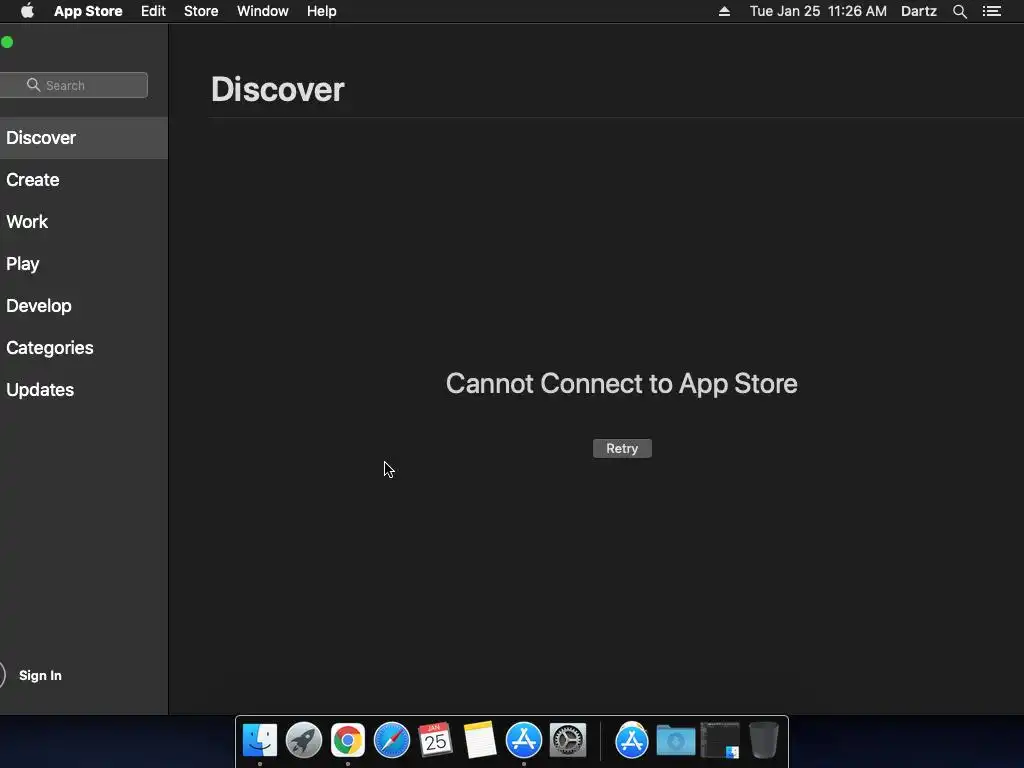
Task: Open Downloads folder in the Dock
Action: pos(676,741)
